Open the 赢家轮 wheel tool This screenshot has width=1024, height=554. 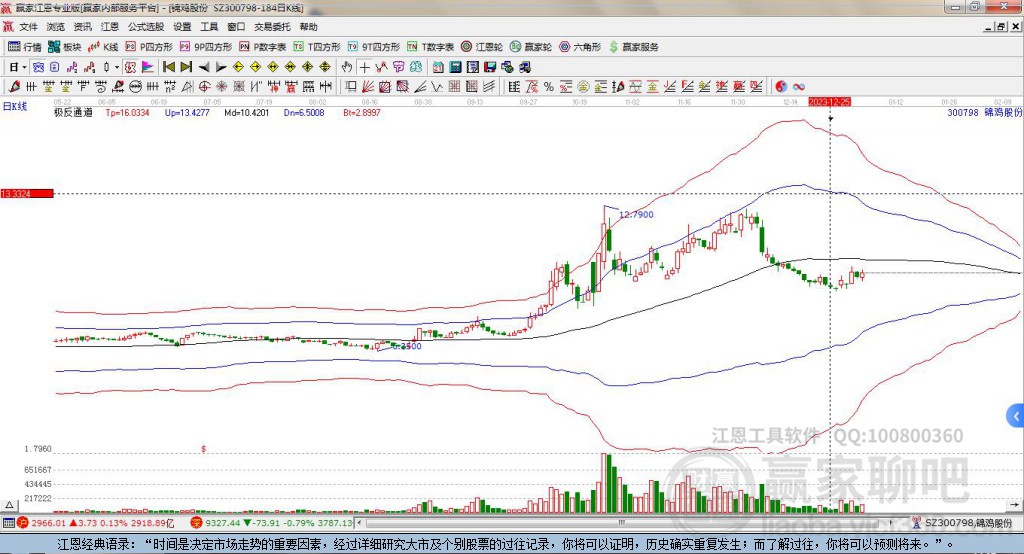click(531, 47)
